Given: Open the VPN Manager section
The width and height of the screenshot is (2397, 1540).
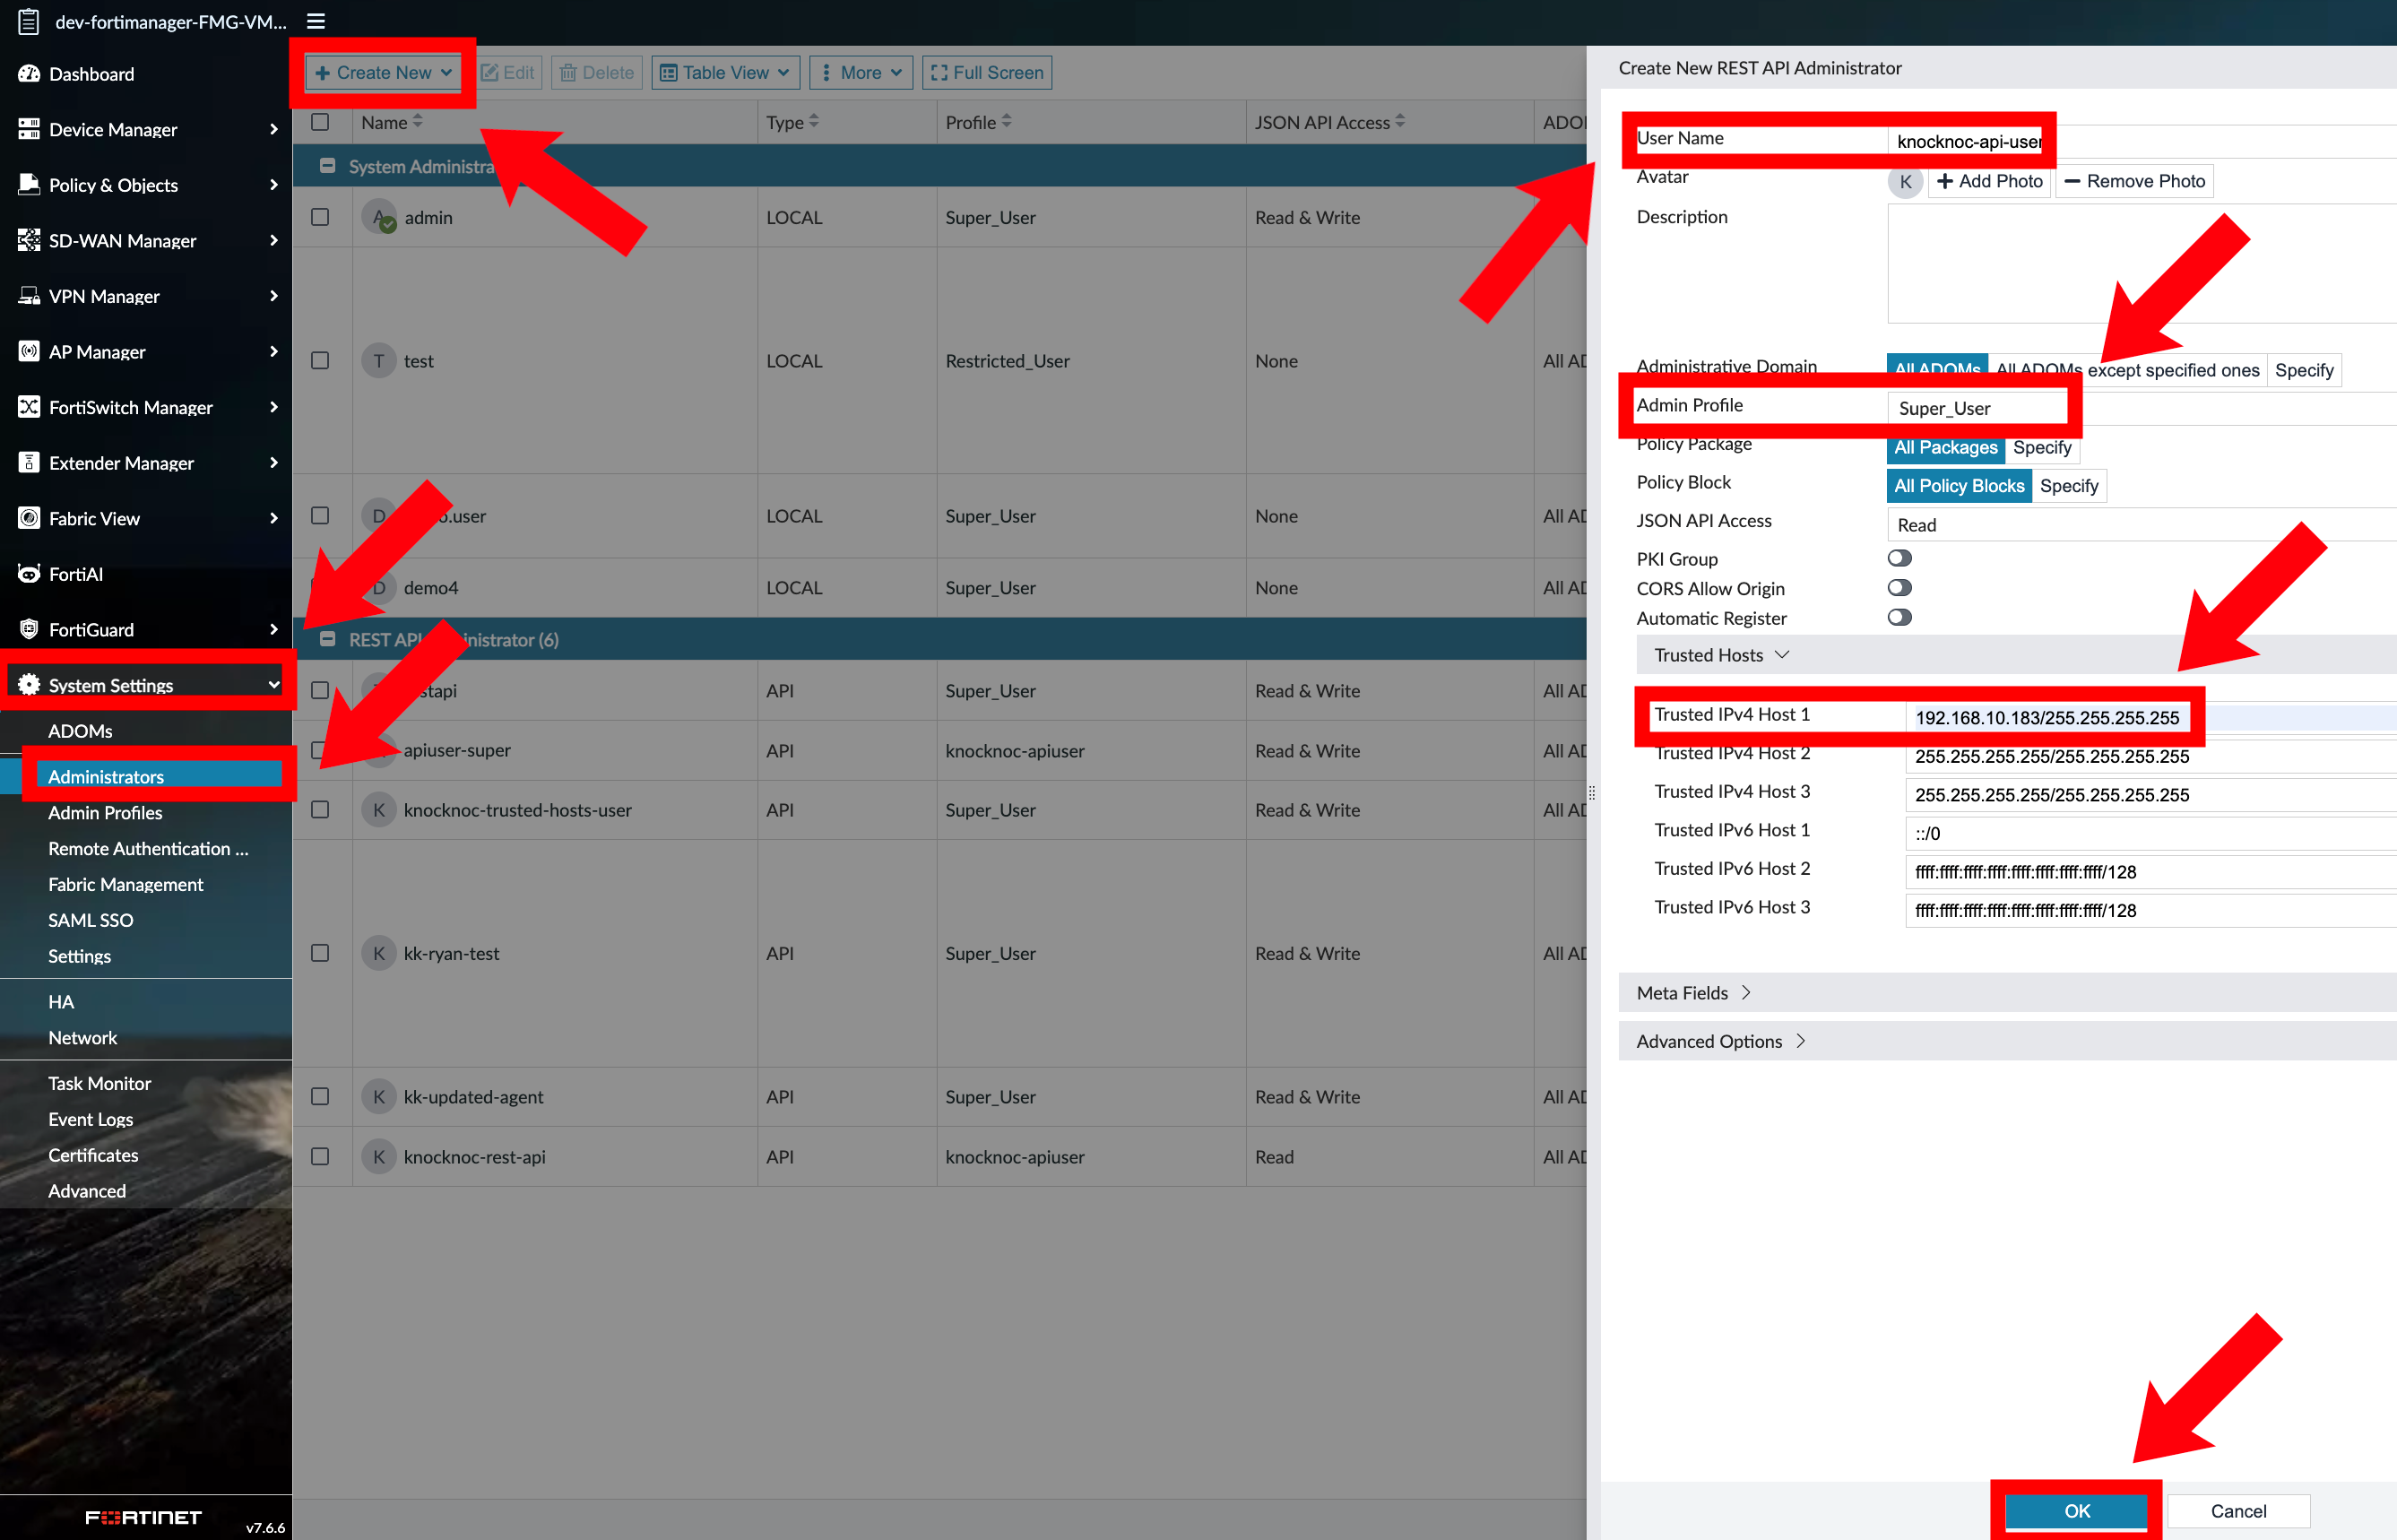Looking at the screenshot, I should click(103, 296).
